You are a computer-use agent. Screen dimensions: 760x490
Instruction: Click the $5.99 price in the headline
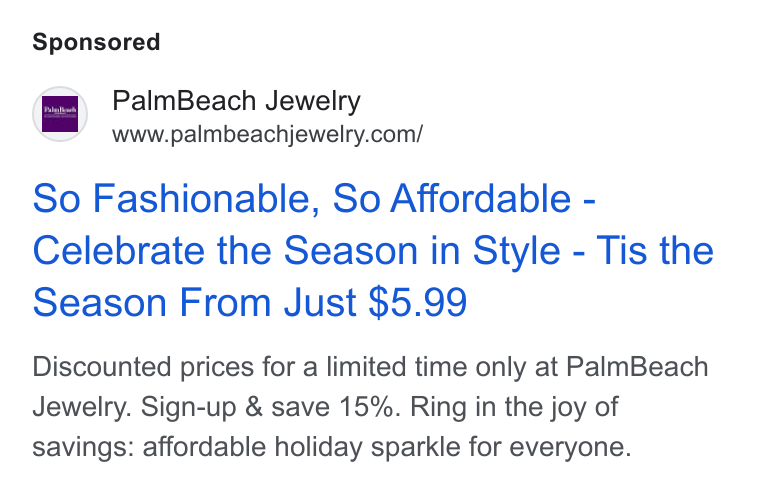tap(418, 302)
